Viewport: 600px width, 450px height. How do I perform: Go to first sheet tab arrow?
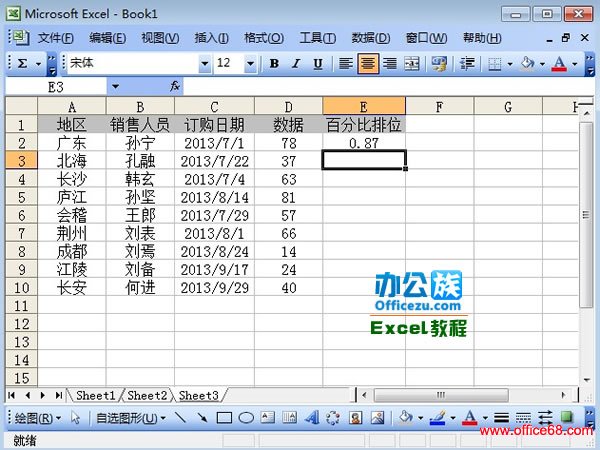tap(11, 395)
